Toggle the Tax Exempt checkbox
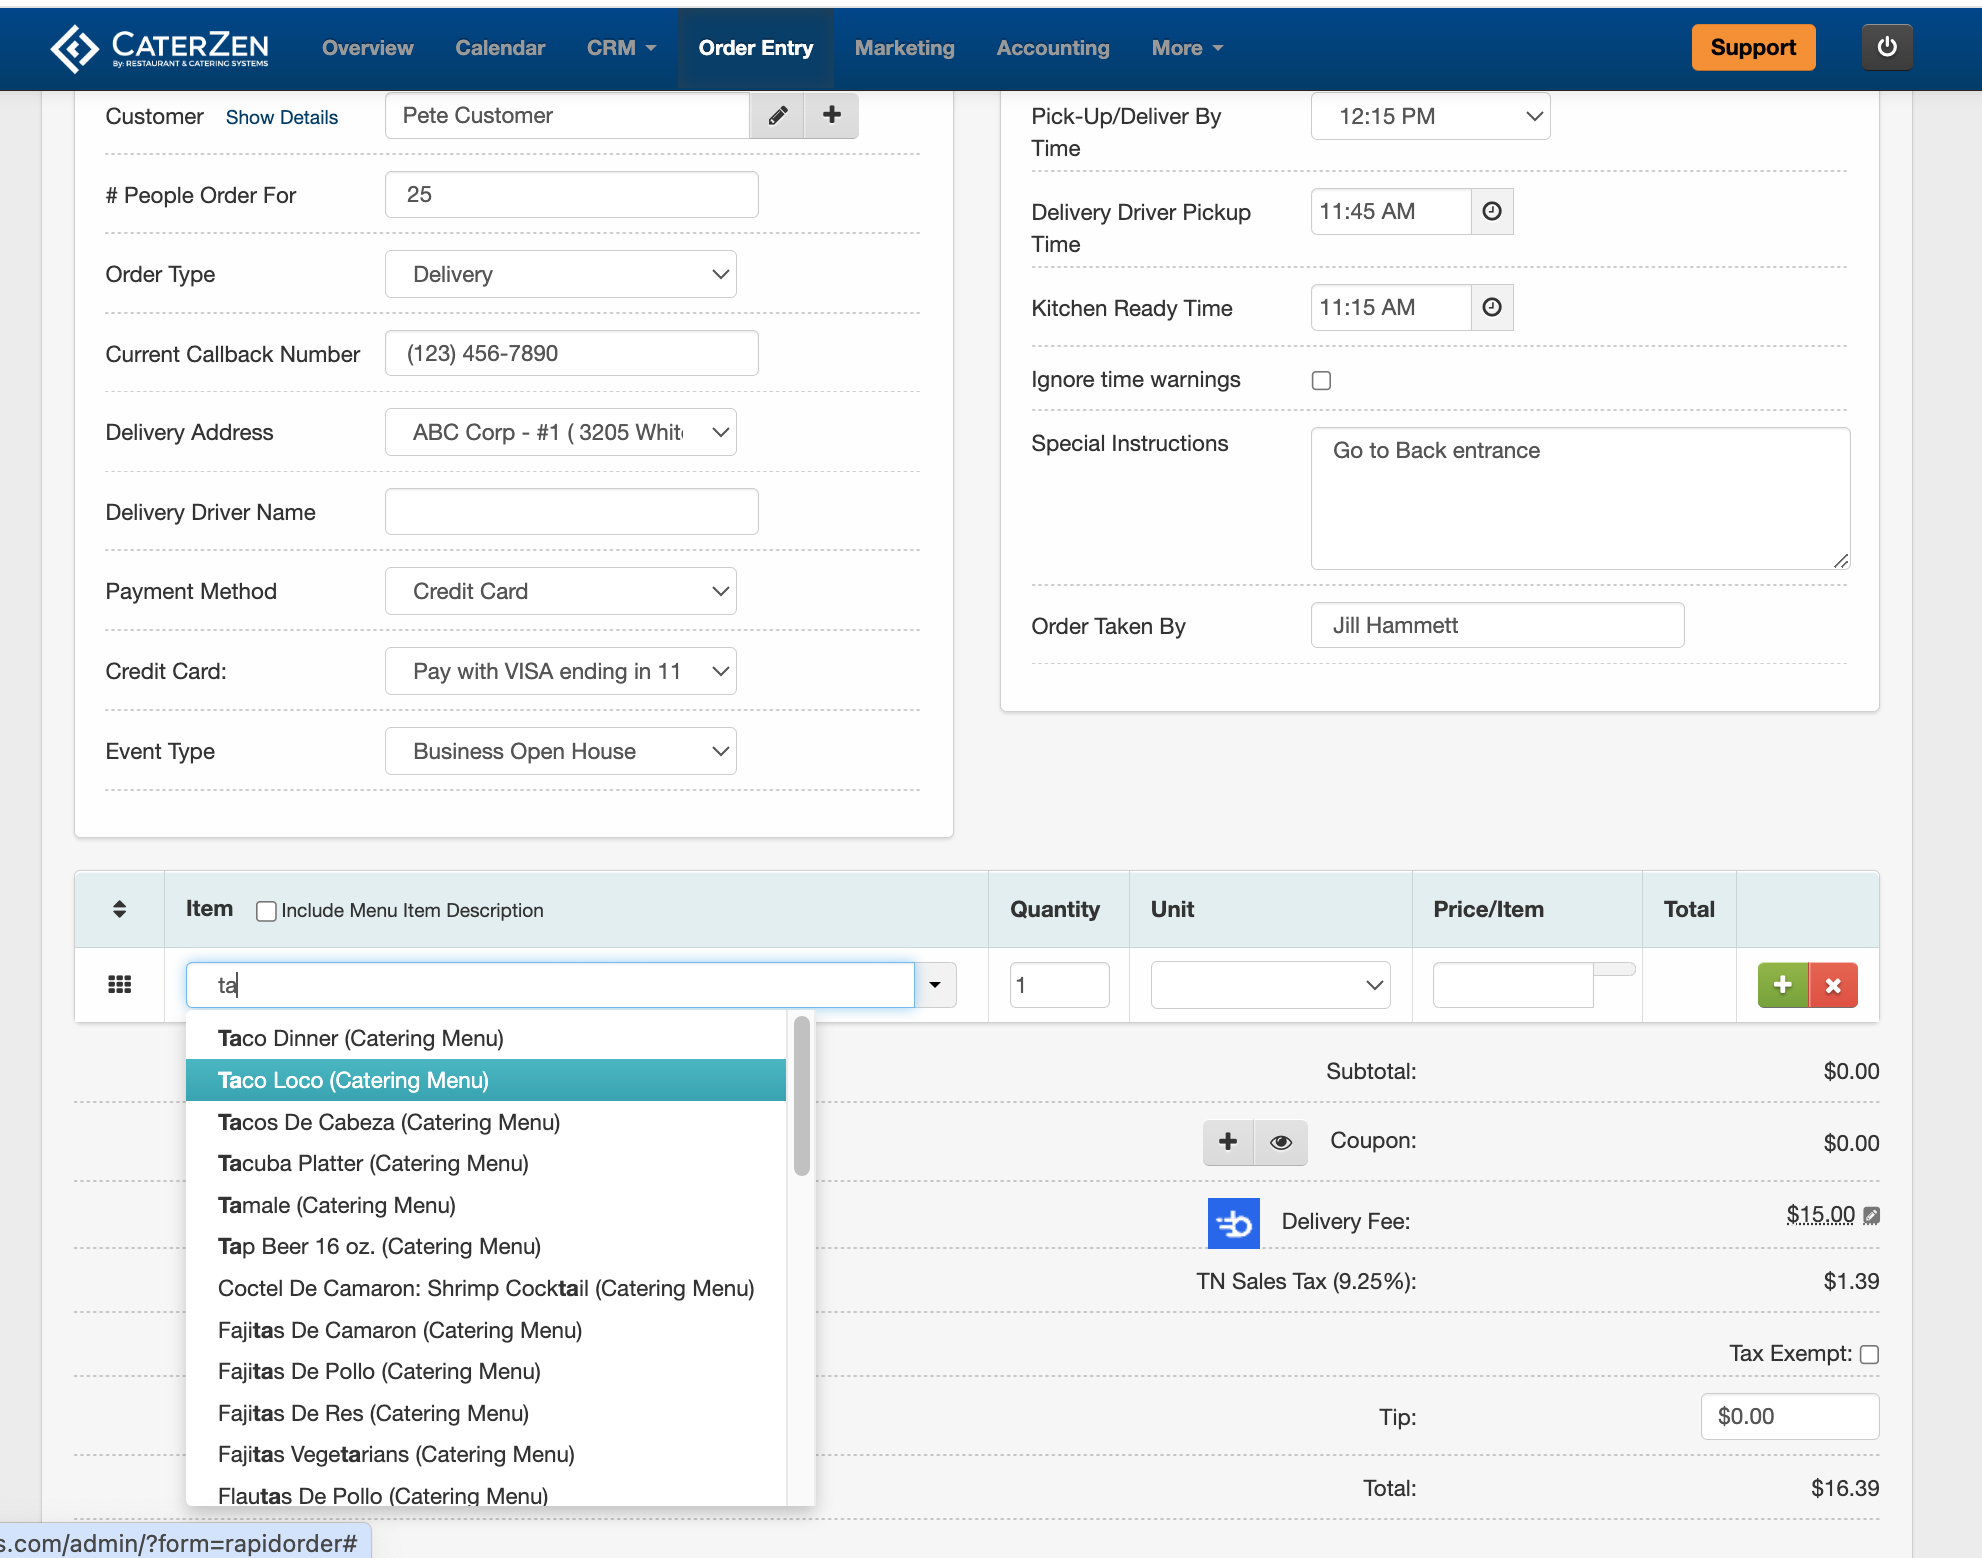Screen dimensions: 1982x1558 click(x=1869, y=1354)
